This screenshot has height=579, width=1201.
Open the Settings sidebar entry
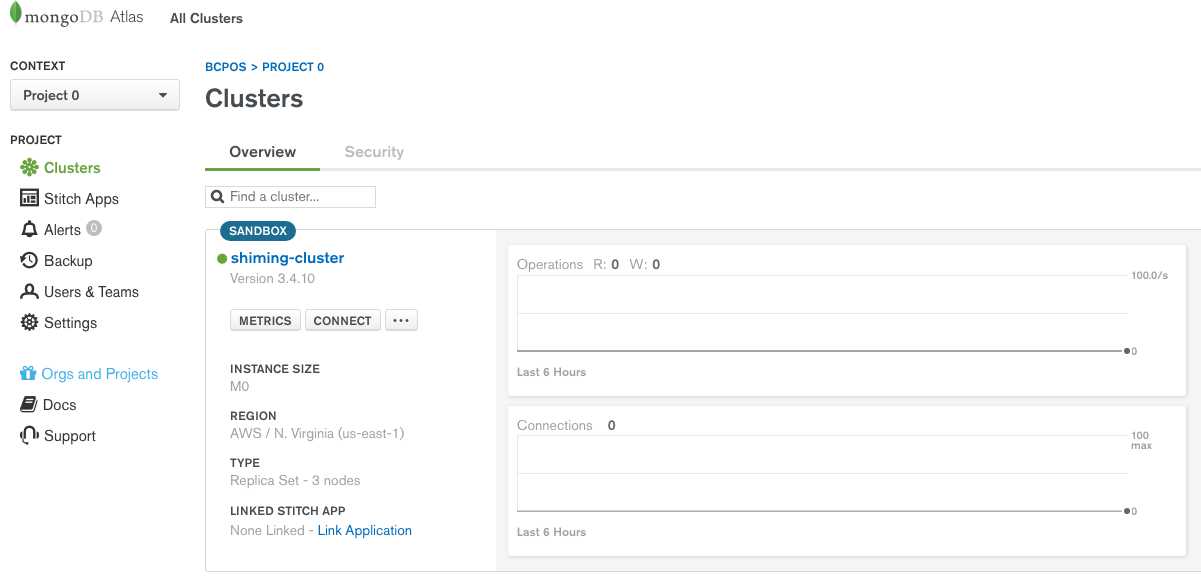click(70, 323)
